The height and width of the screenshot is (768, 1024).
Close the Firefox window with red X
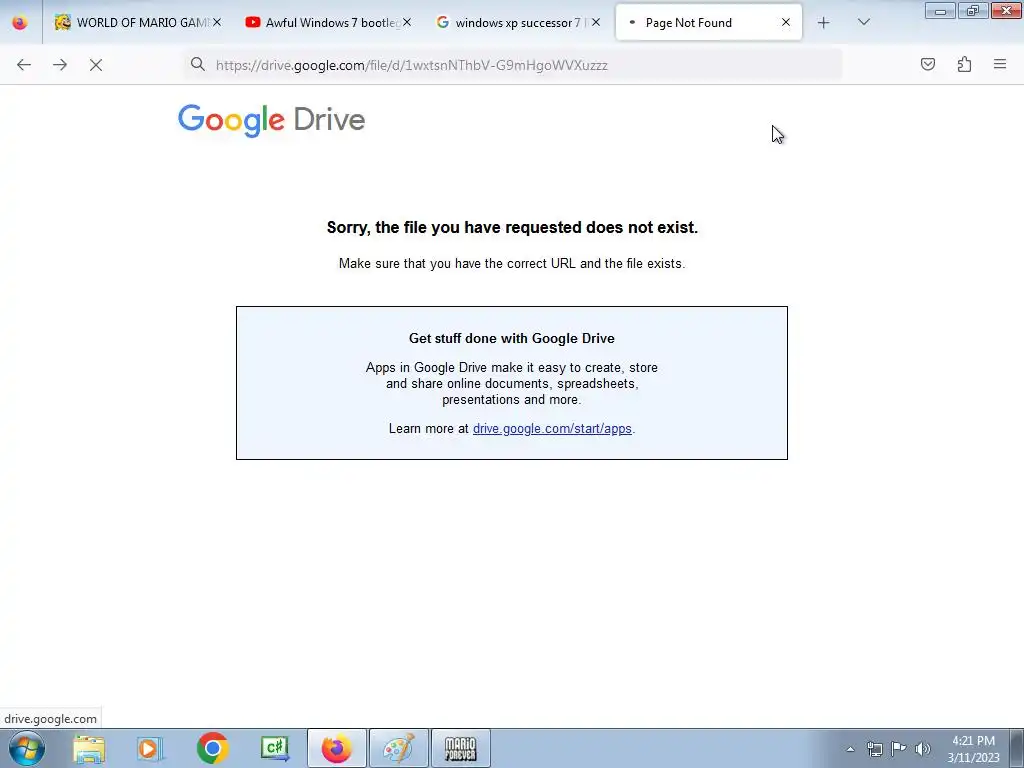pos(1006,11)
